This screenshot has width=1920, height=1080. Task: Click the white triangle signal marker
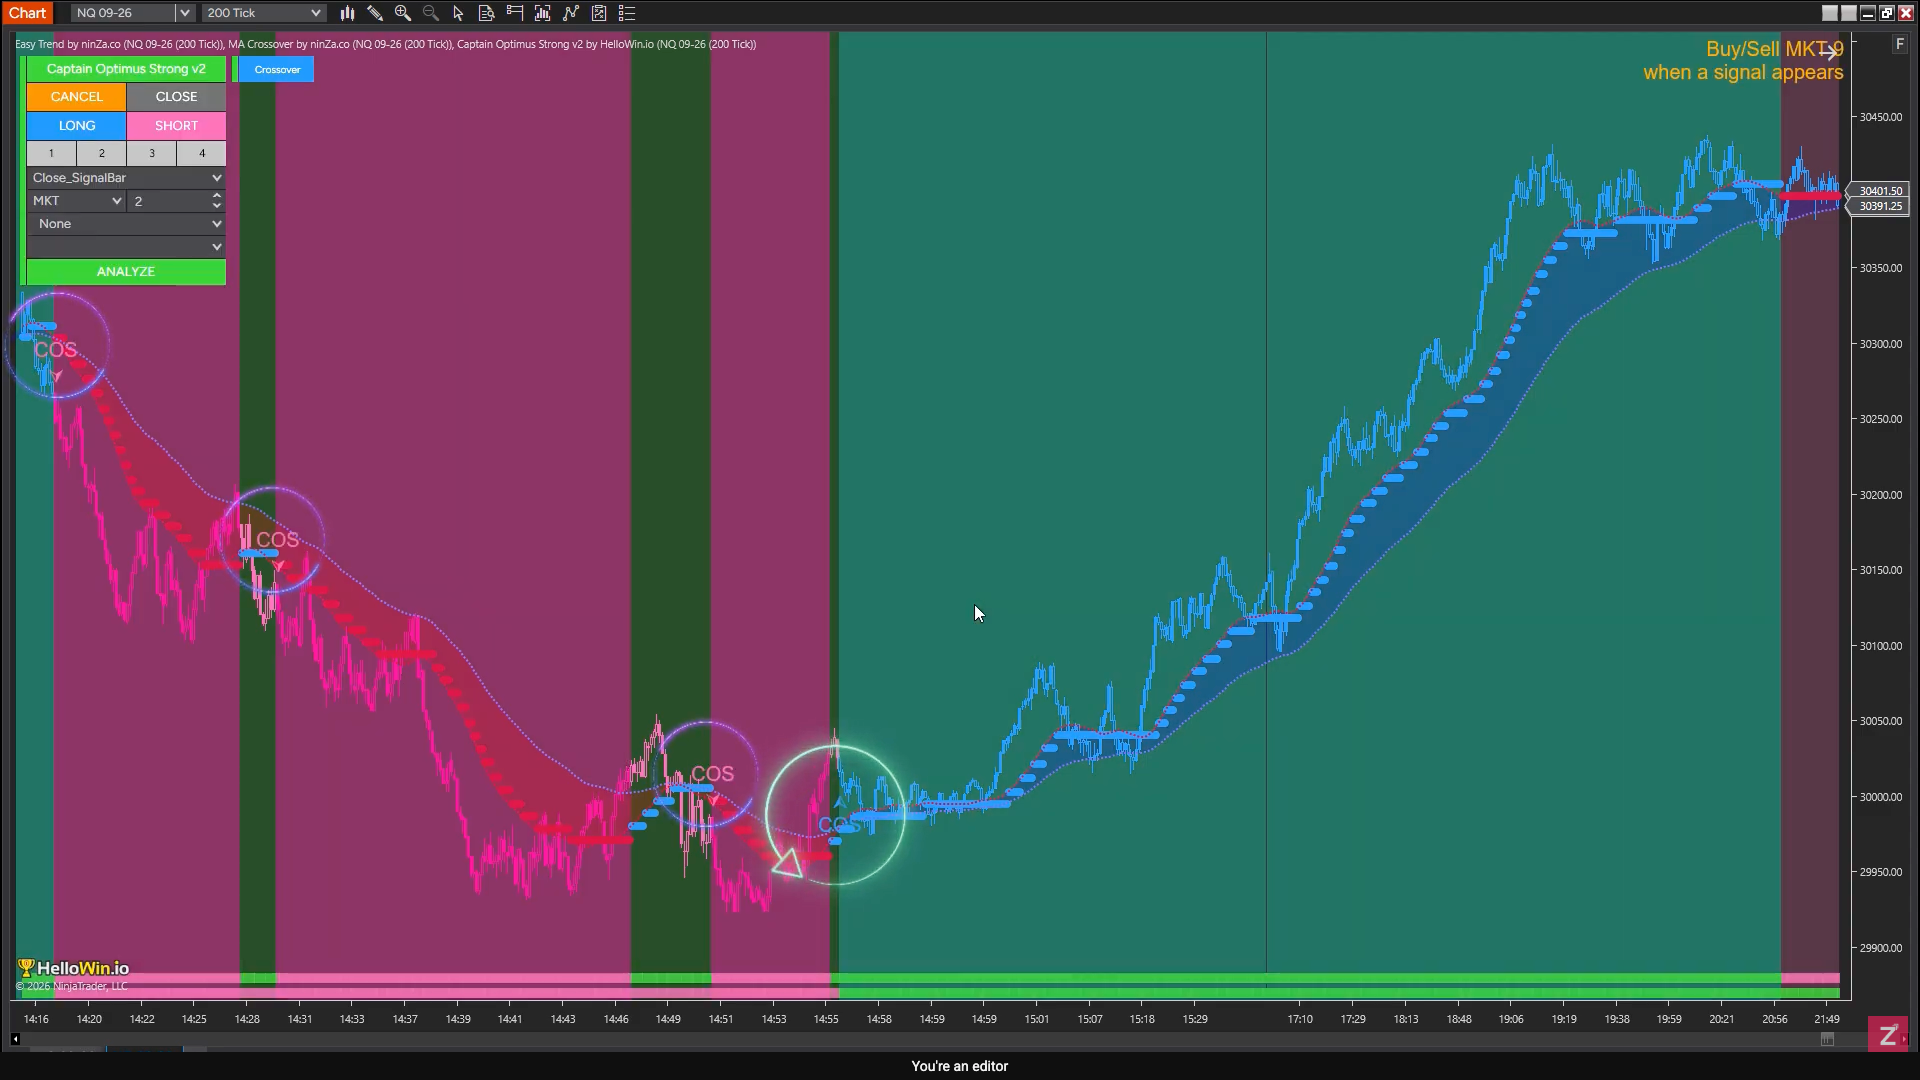point(788,864)
